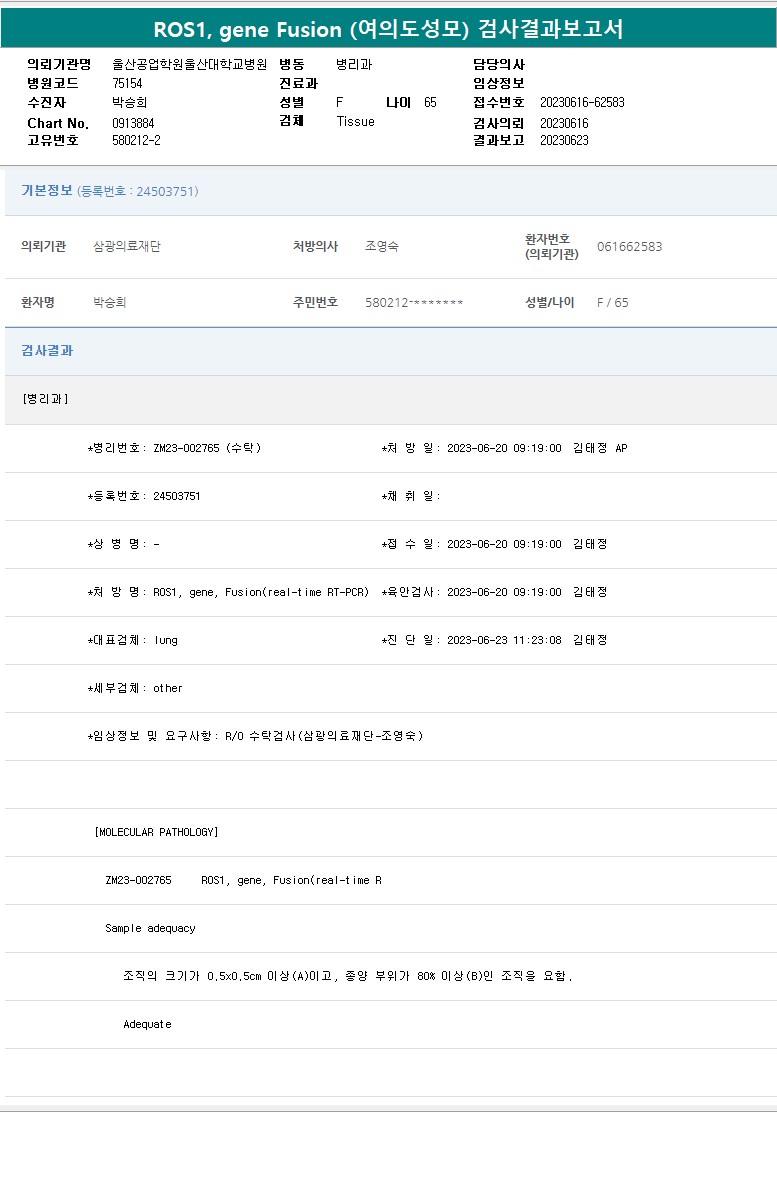
Task: Select the [MOLECULAR PATHOLOGY] heading
Action: (x=156, y=832)
